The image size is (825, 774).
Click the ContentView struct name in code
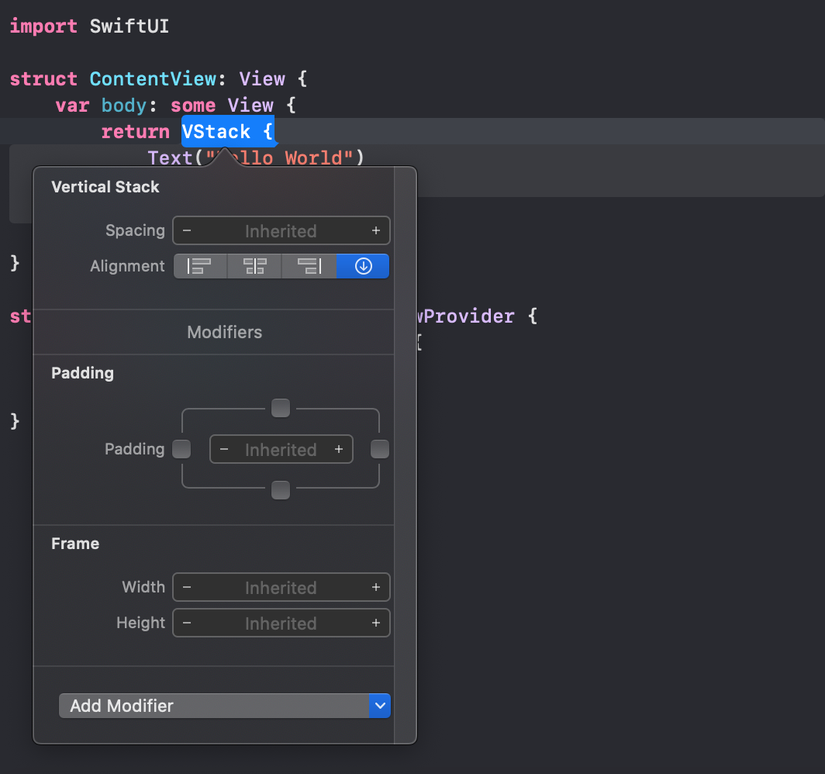point(151,79)
